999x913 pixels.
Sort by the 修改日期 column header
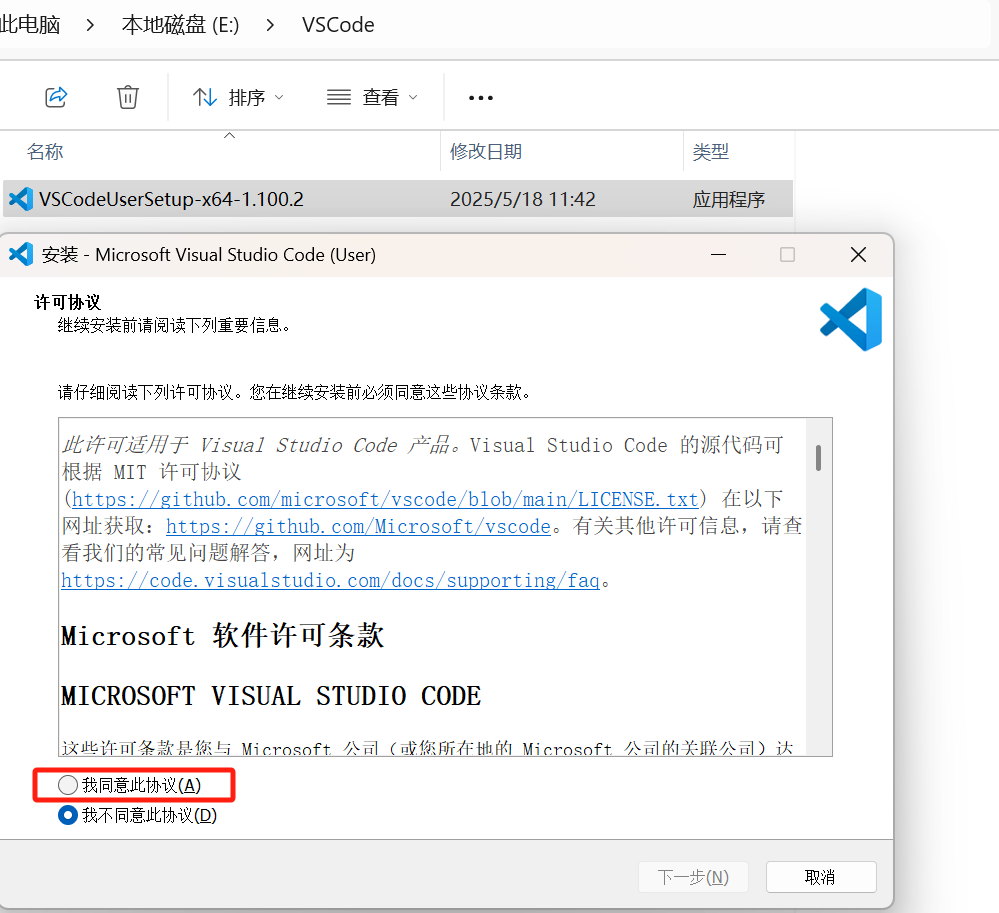485,152
